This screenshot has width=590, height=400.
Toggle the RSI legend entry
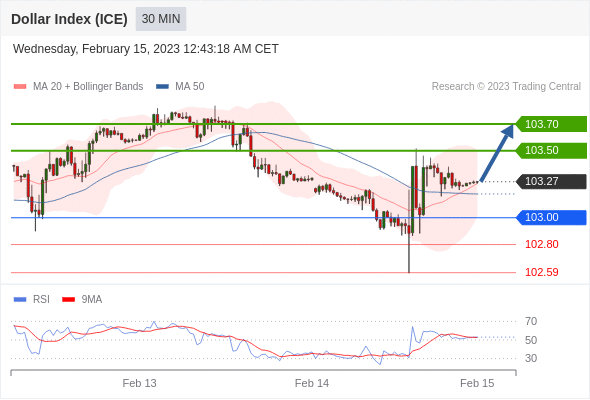click(32, 300)
